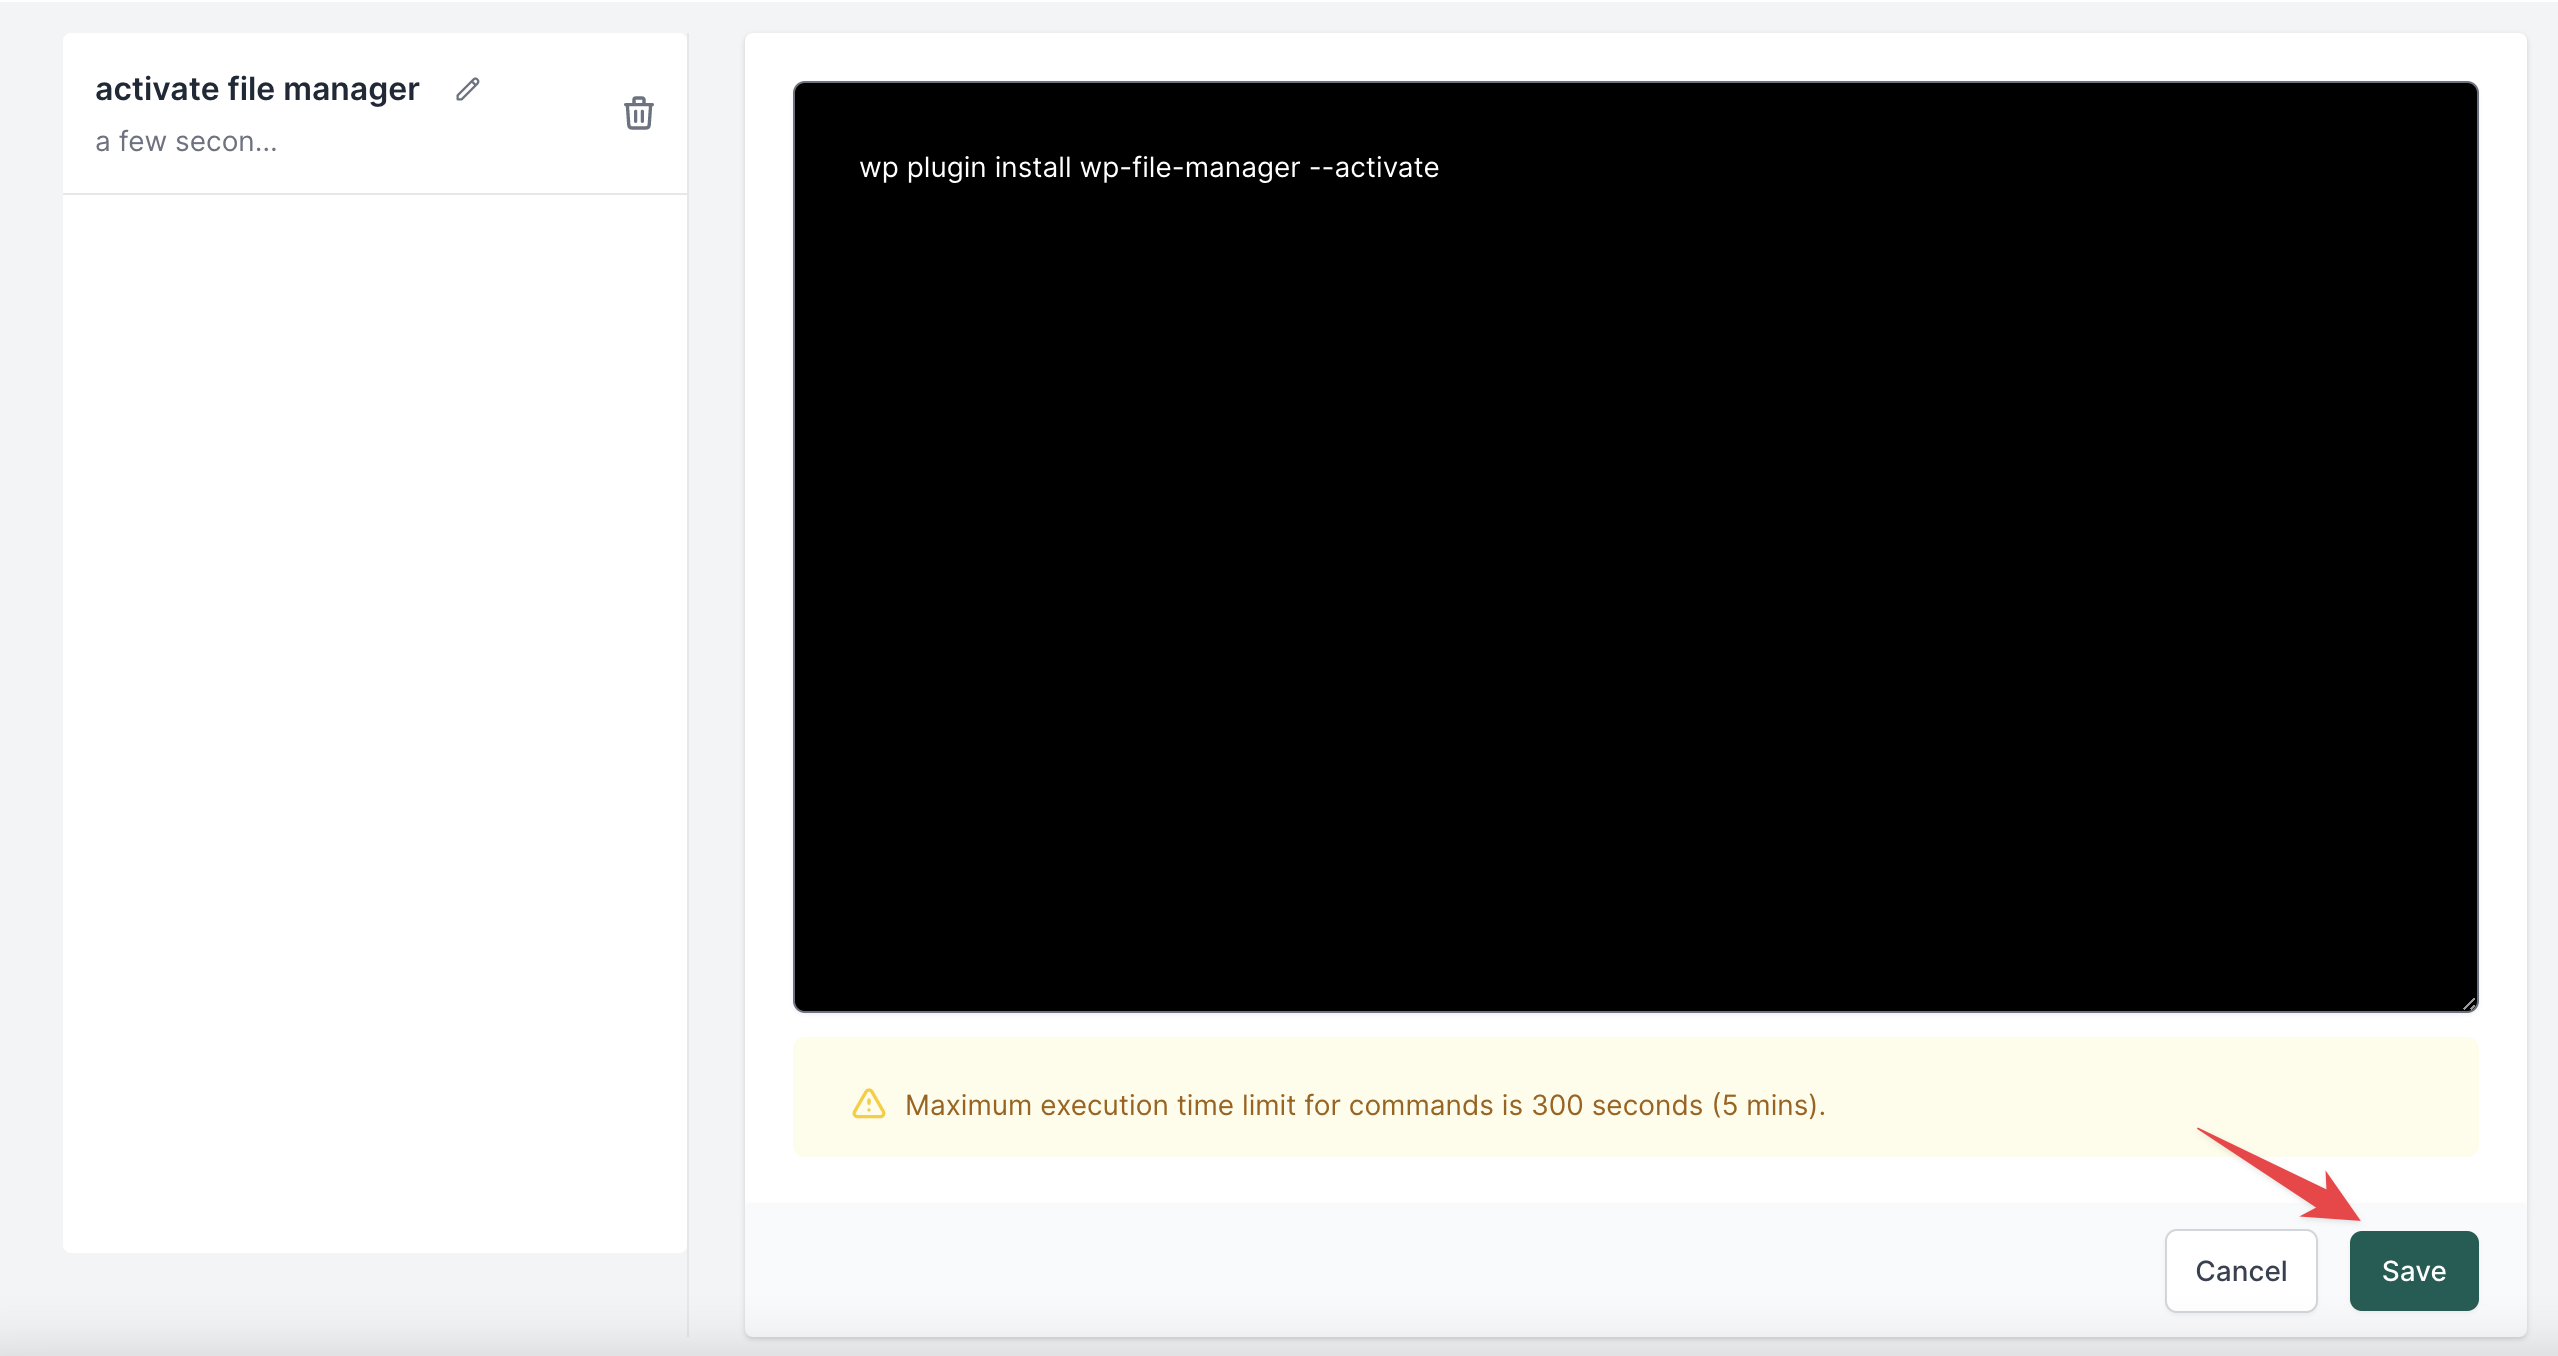Click the word 'plugin' in the command

tap(945, 167)
